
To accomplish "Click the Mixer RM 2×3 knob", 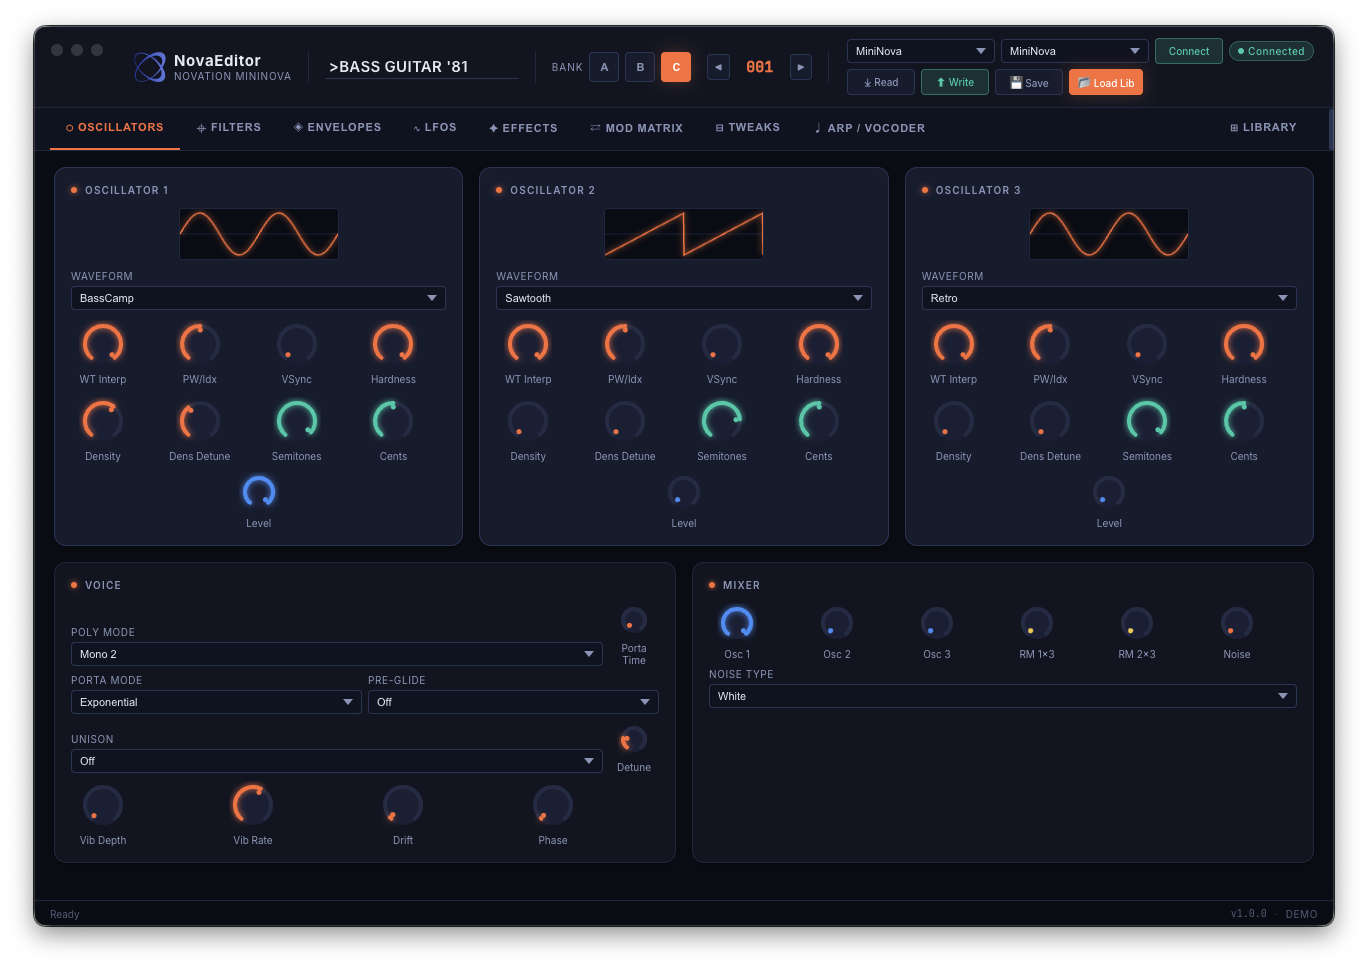I will point(1137,623).
